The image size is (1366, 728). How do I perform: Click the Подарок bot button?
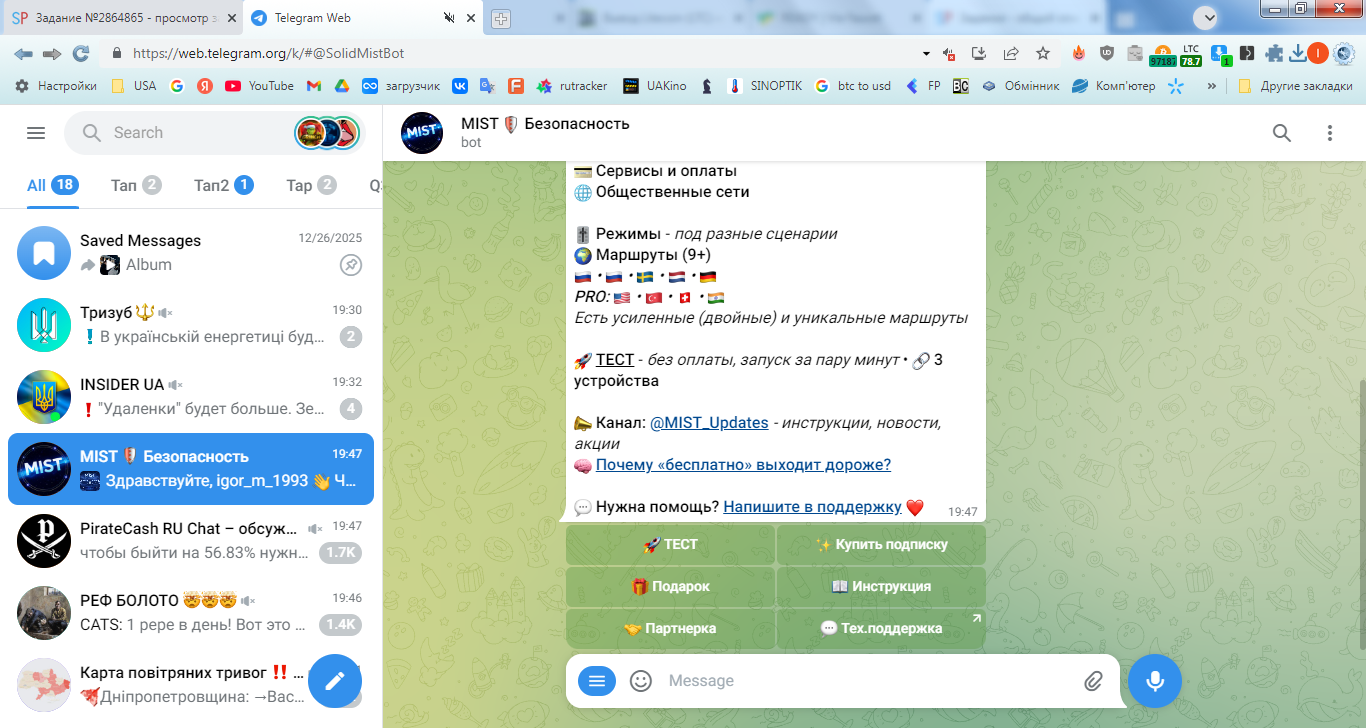click(670, 587)
